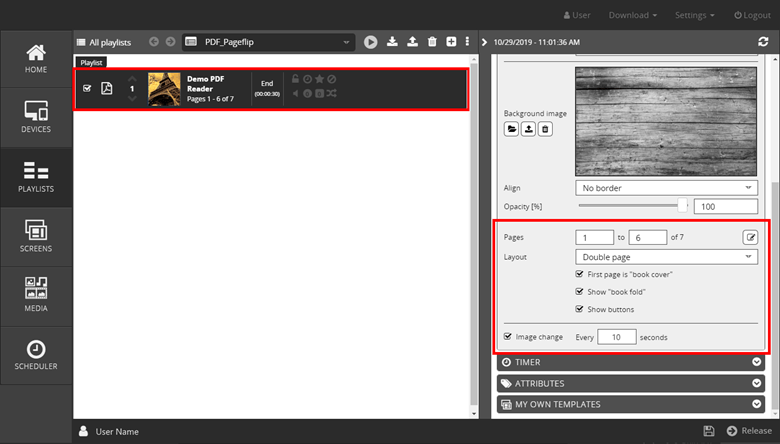Image resolution: width=780 pixels, height=444 pixels.
Task: Toggle 'Show book fold' checkbox
Action: pos(579,291)
